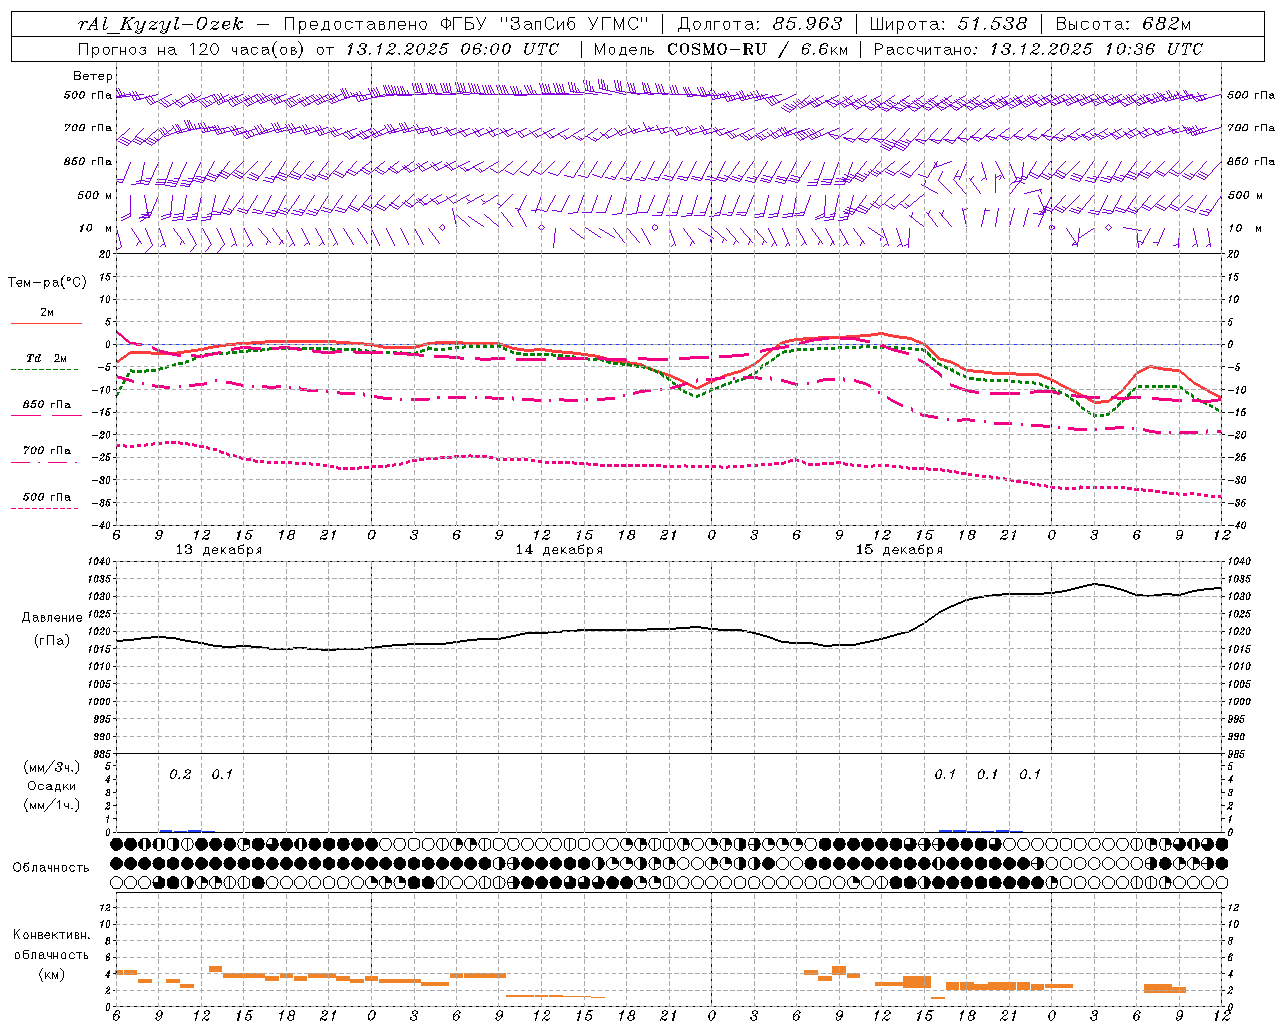
Task: Select the (мм/1ч.) precipitation unit label
Action: point(52,805)
